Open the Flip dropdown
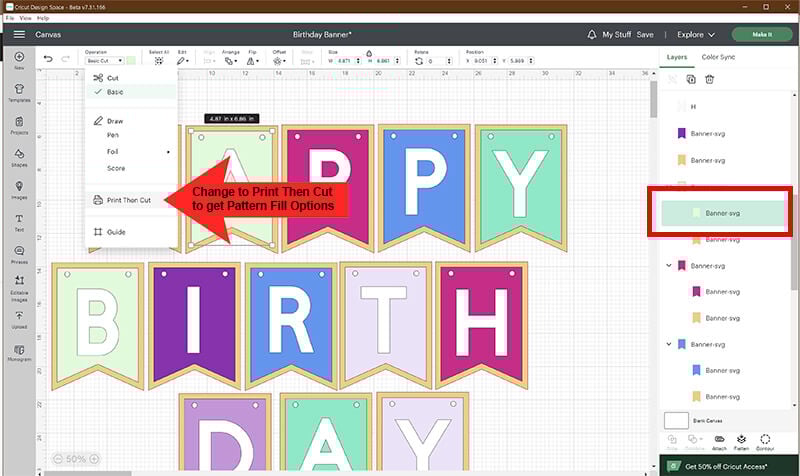The width and height of the screenshot is (800, 476). 252,61
